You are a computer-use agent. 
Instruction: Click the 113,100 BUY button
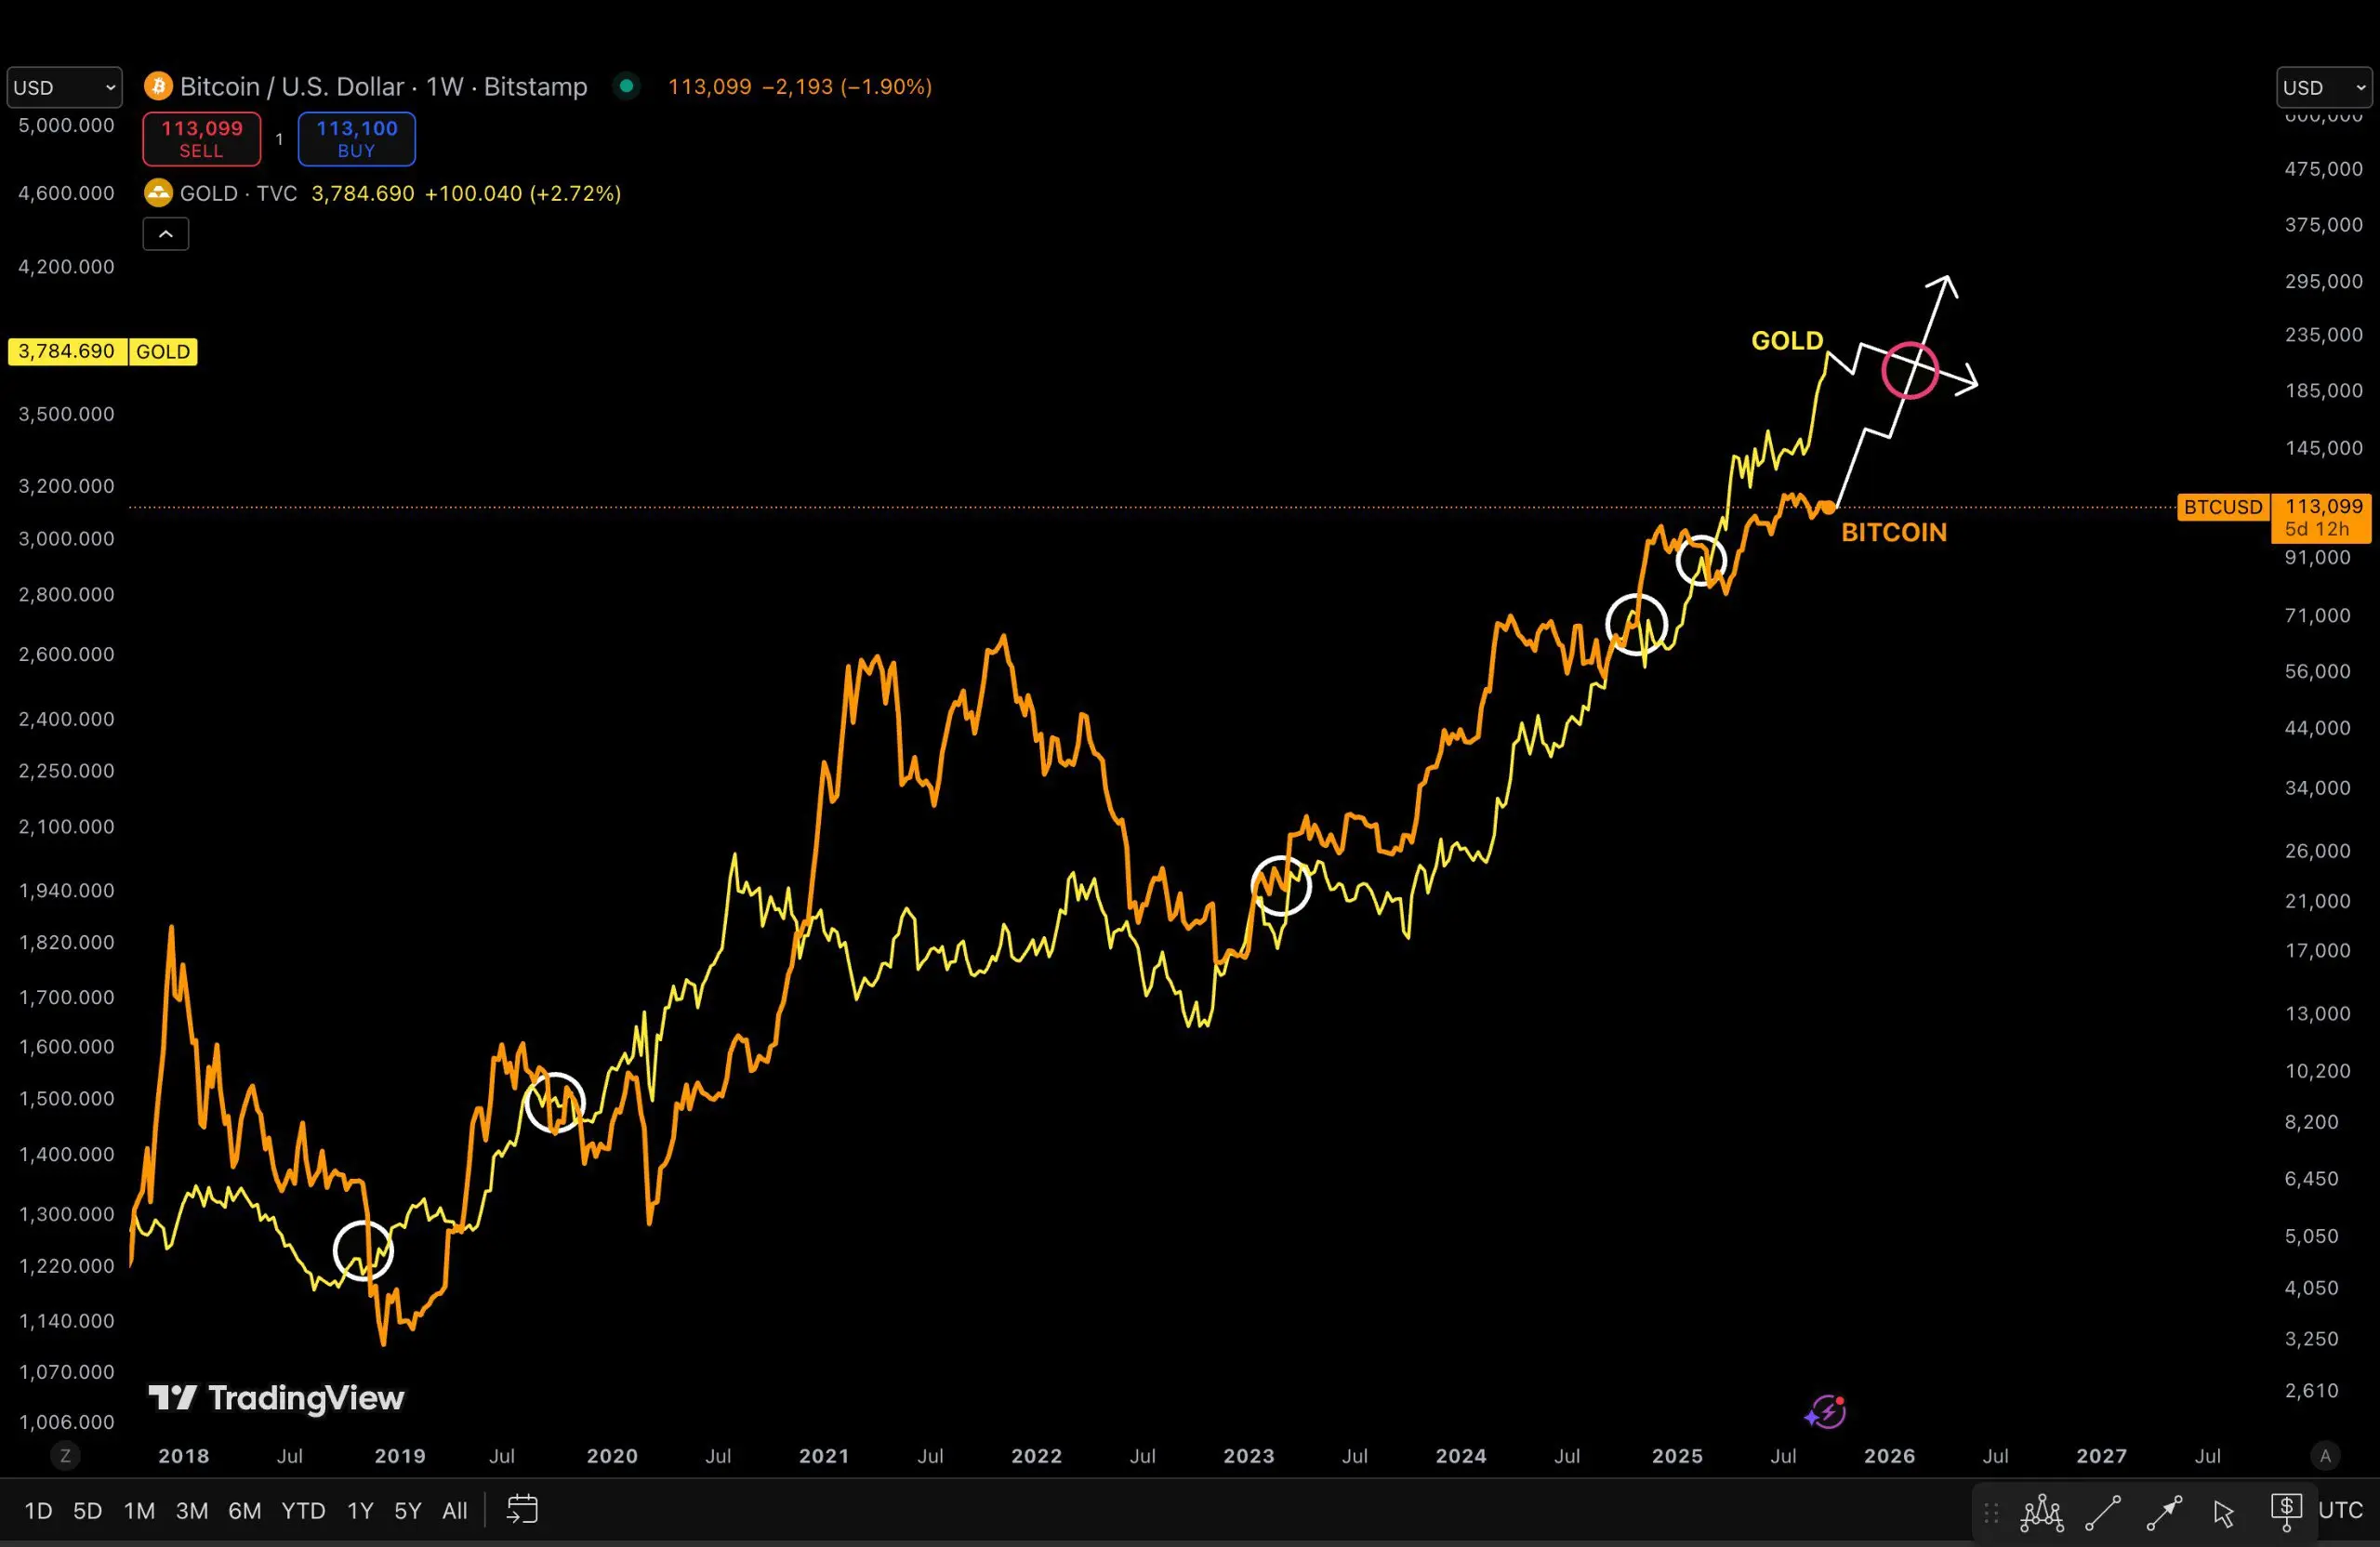point(357,139)
